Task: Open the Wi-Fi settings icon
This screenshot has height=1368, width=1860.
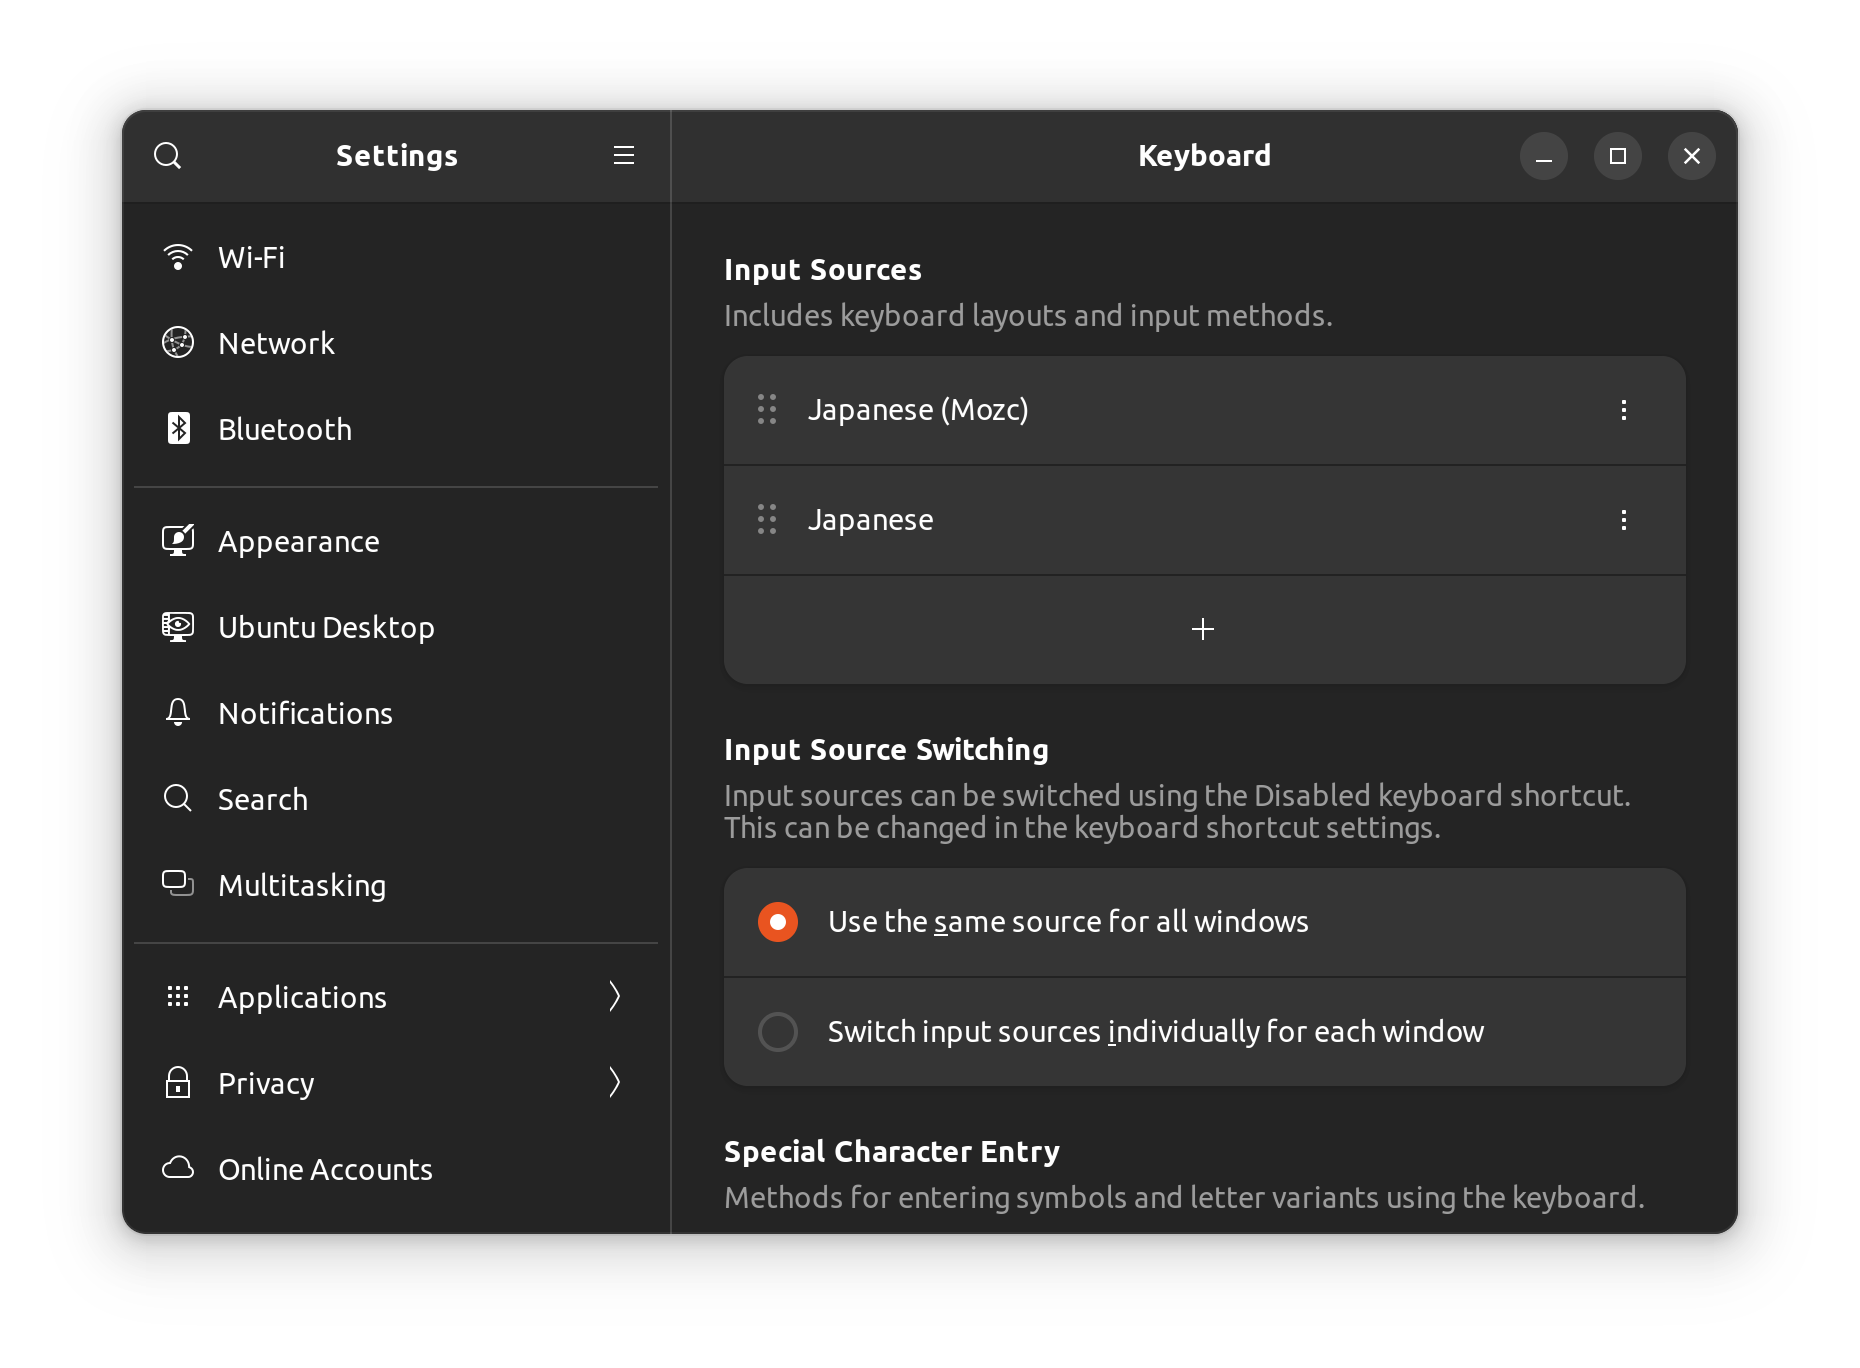Action: click(178, 257)
